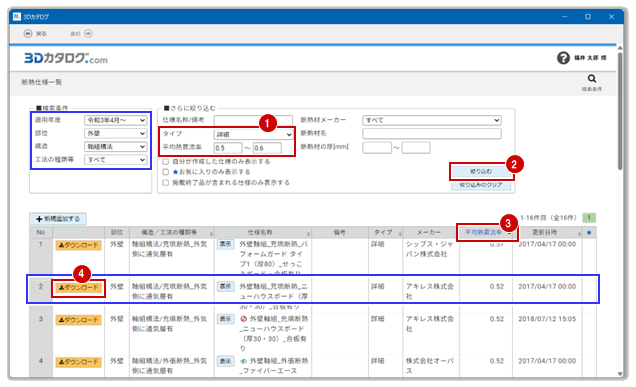Screen dimensions: 636x387
Task: Click the ダウンロード button in row 3
Action: point(78,320)
